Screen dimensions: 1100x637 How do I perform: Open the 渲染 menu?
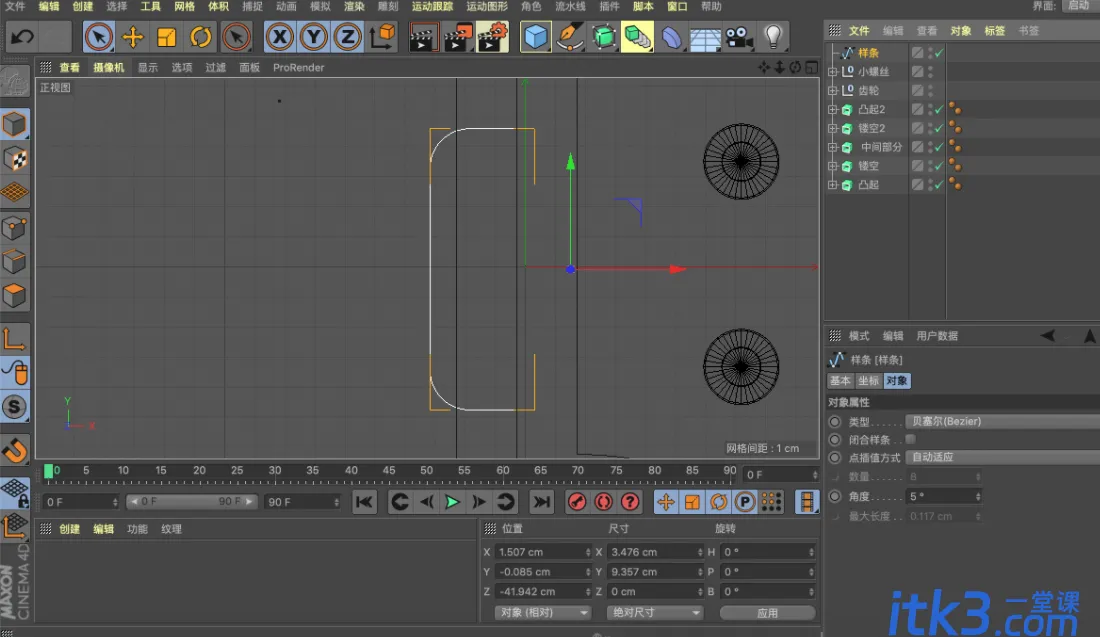point(354,6)
